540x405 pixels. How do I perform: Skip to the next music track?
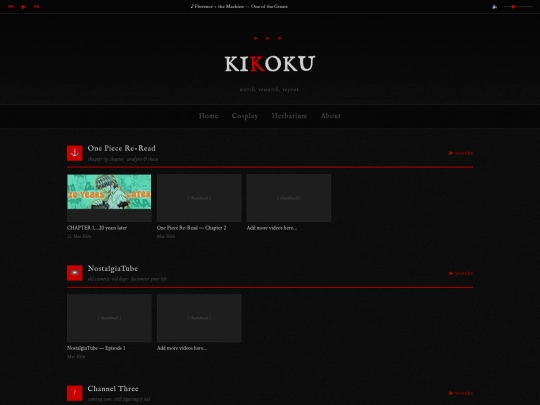click(x=37, y=7)
